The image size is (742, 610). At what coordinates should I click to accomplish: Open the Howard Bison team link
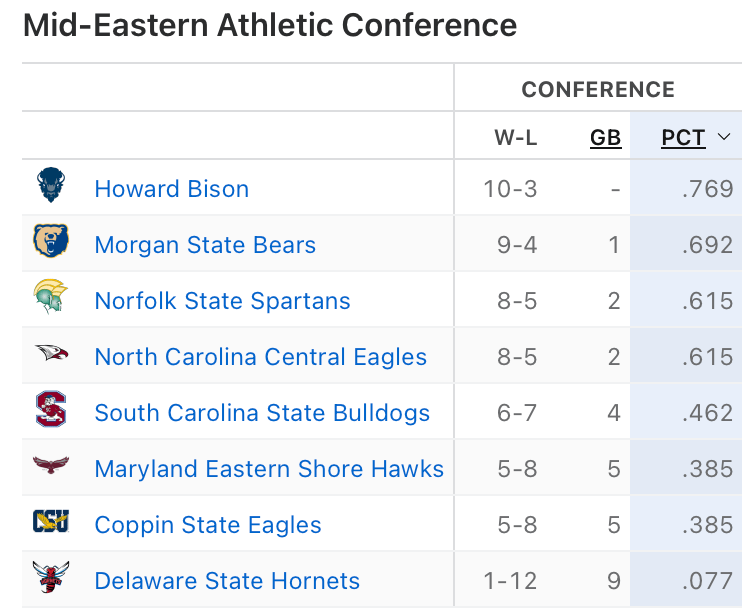pyautogui.click(x=171, y=189)
